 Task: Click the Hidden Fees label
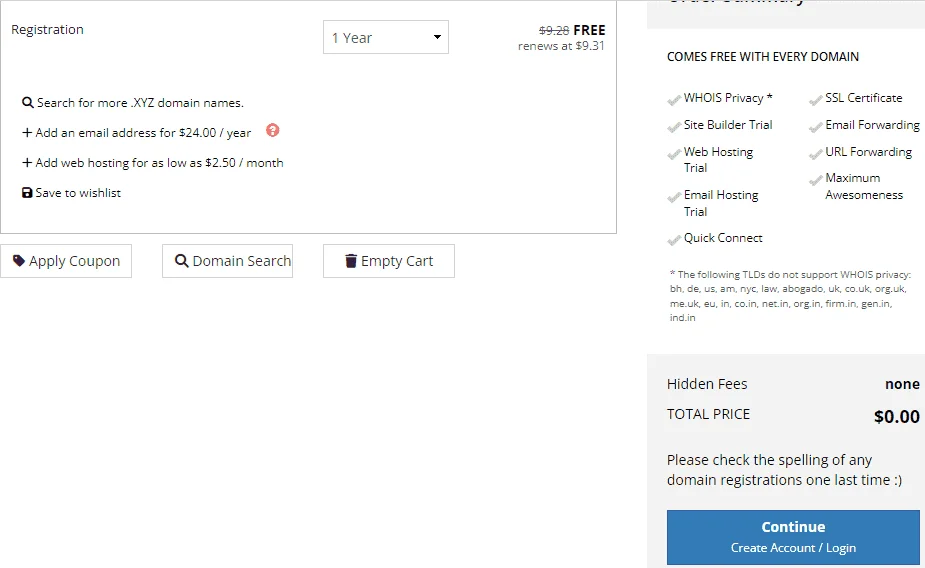click(707, 384)
